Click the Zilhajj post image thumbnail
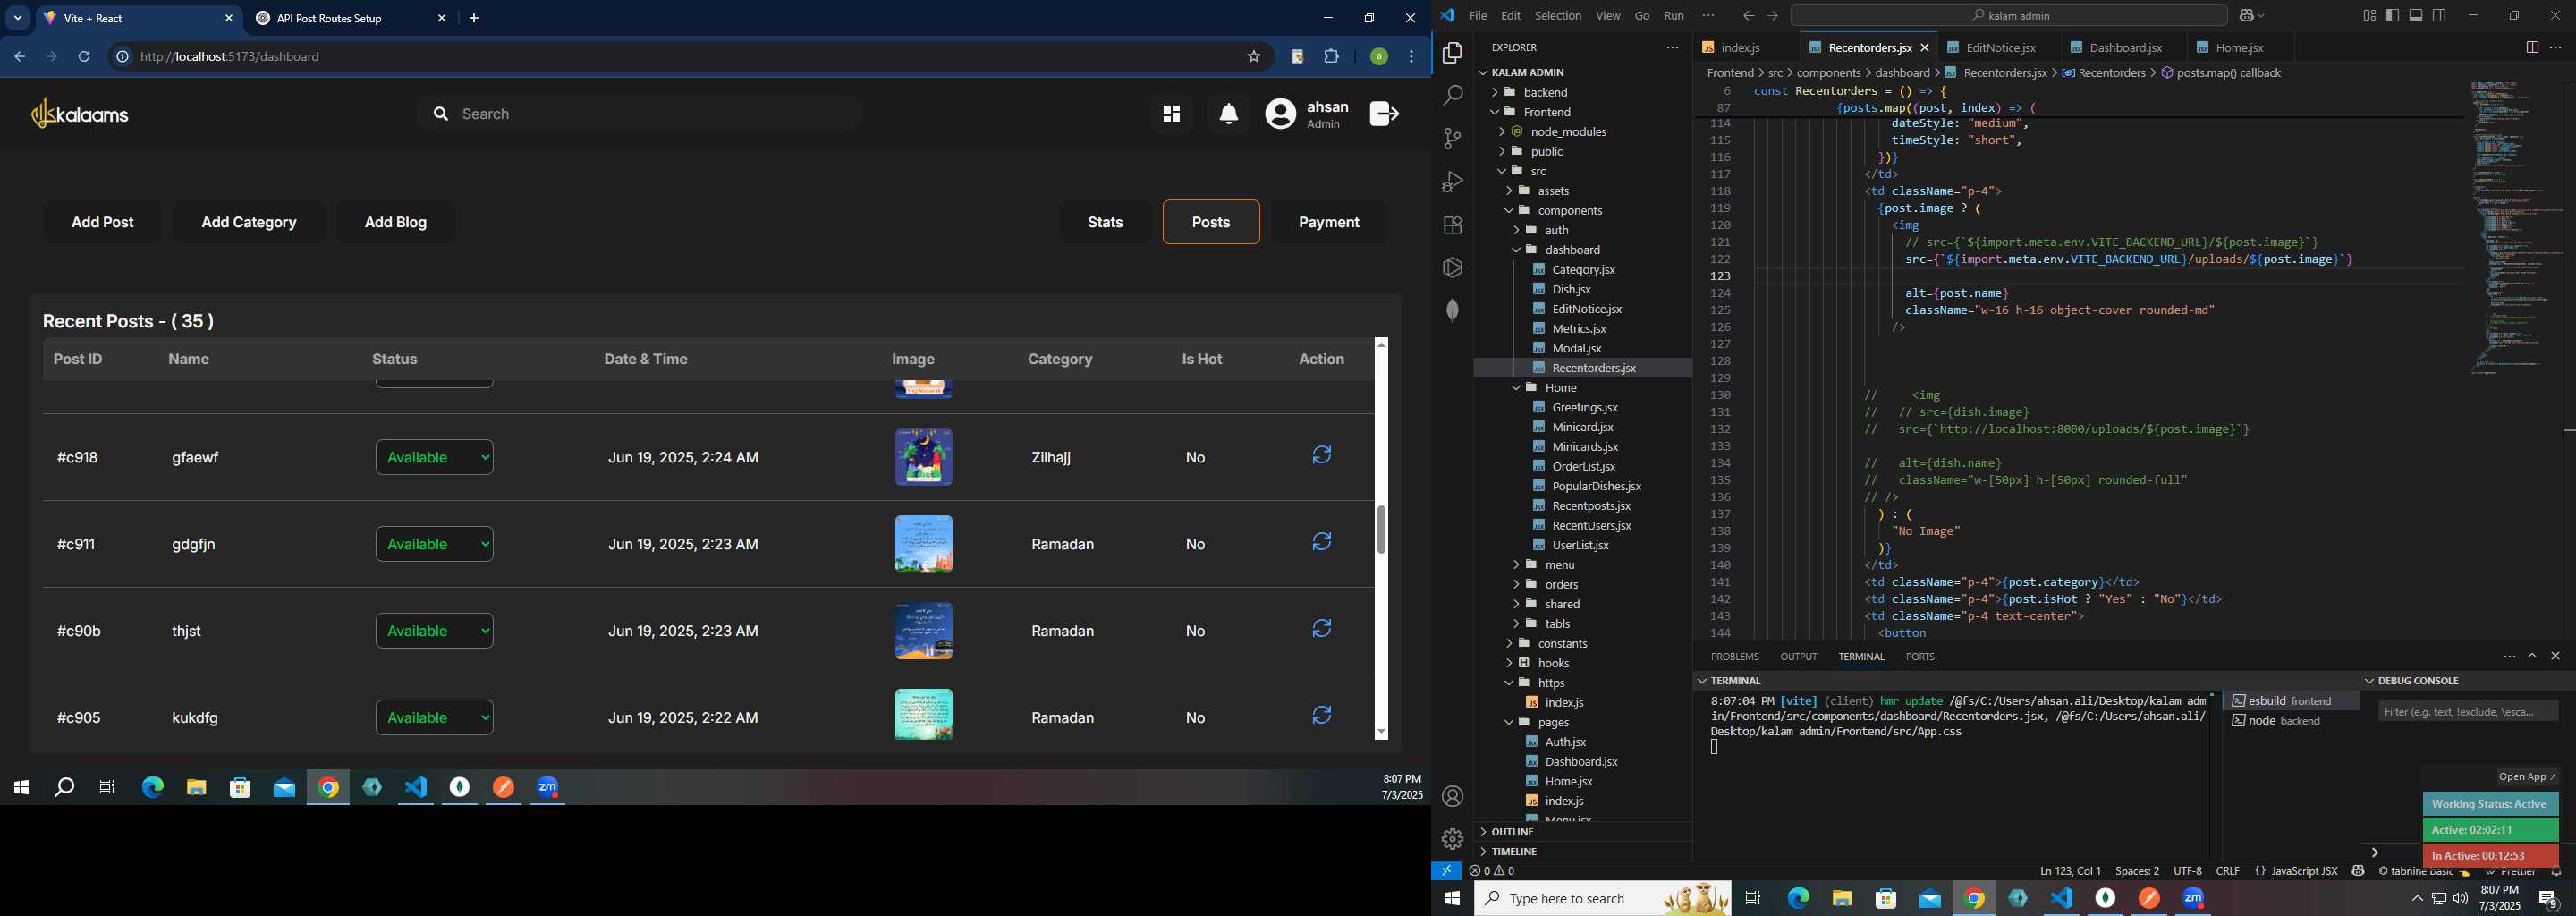This screenshot has width=2576, height=916. click(x=923, y=457)
